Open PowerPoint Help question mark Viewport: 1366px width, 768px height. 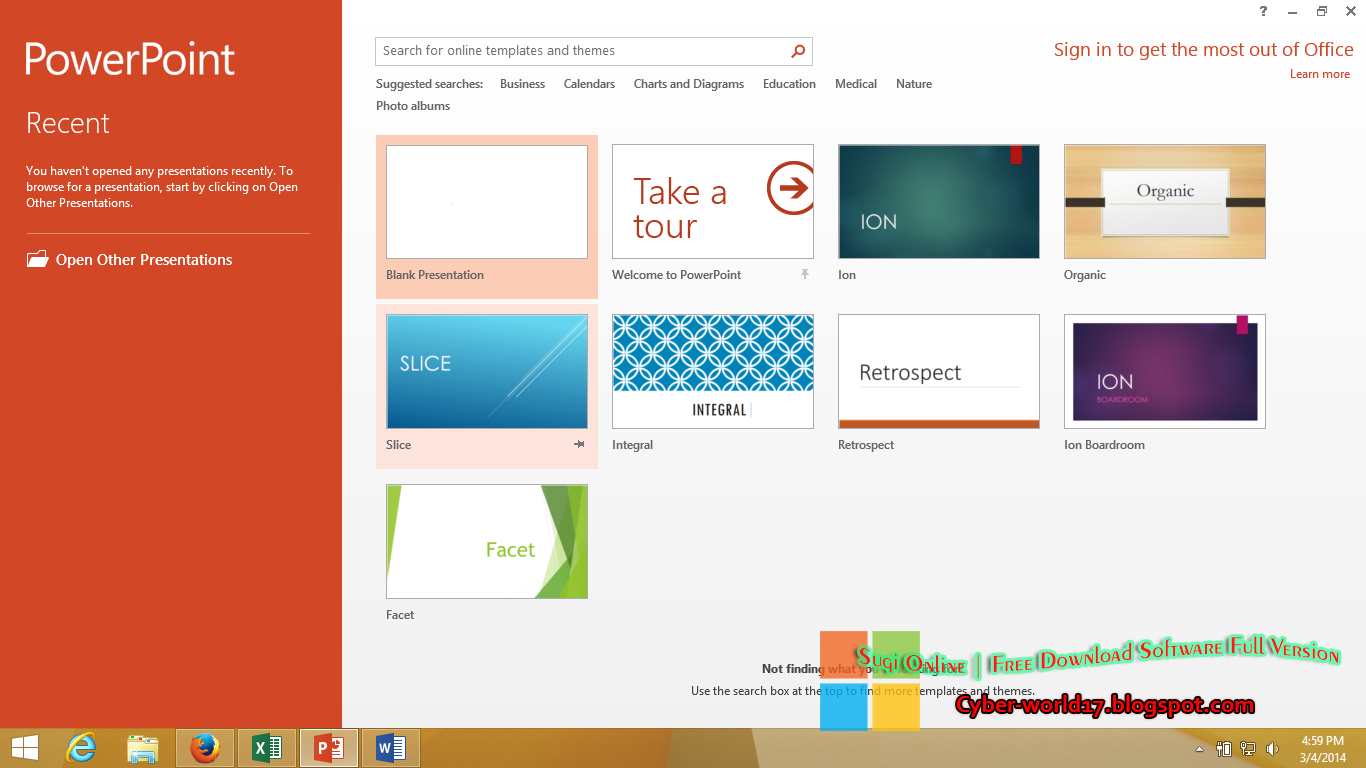[x=1264, y=11]
